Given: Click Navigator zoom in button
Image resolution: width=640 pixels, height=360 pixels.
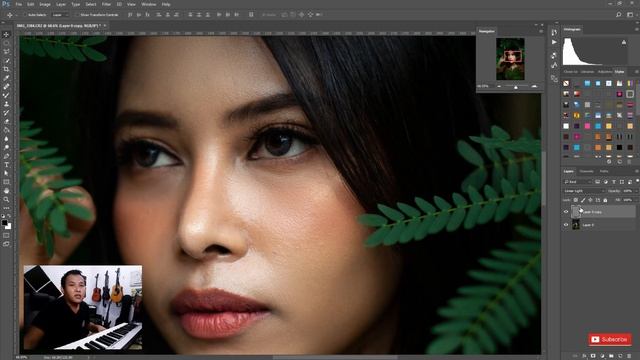Looking at the screenshot, I should point(534,86).
